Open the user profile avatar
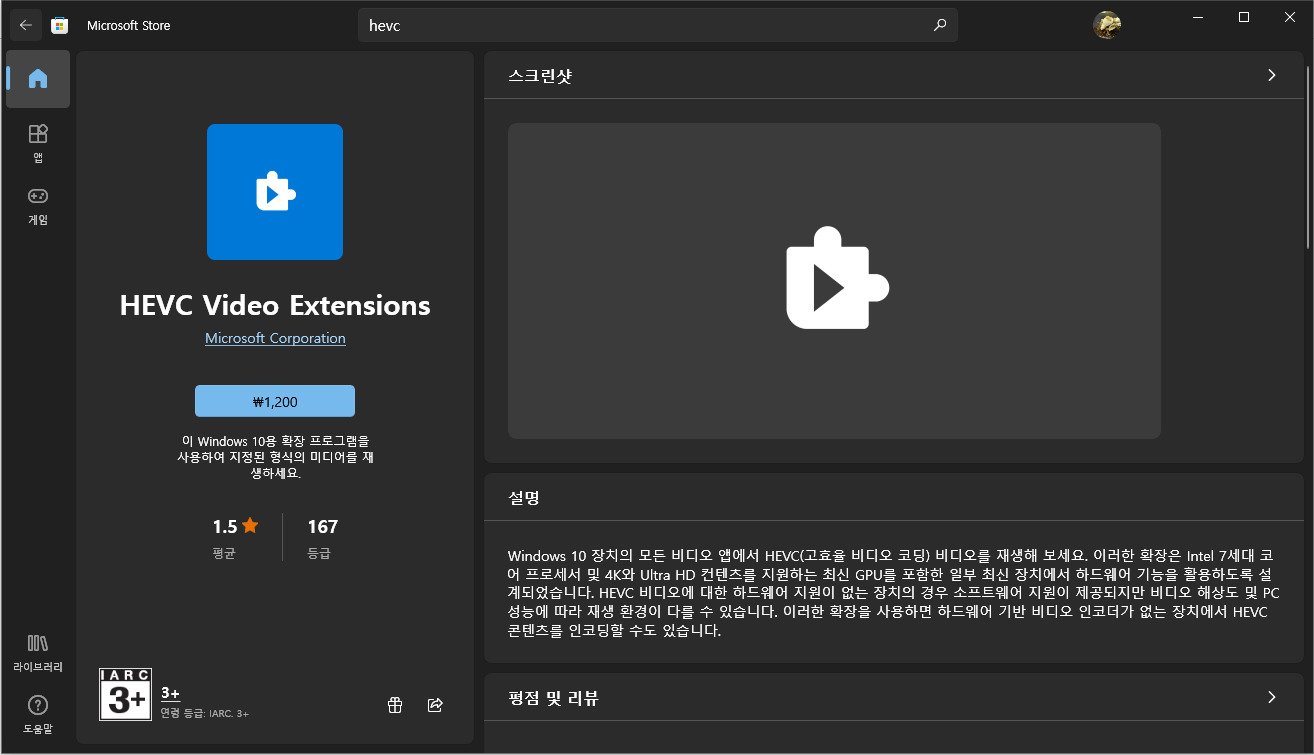The image size is (1314, 755). 1107,25
